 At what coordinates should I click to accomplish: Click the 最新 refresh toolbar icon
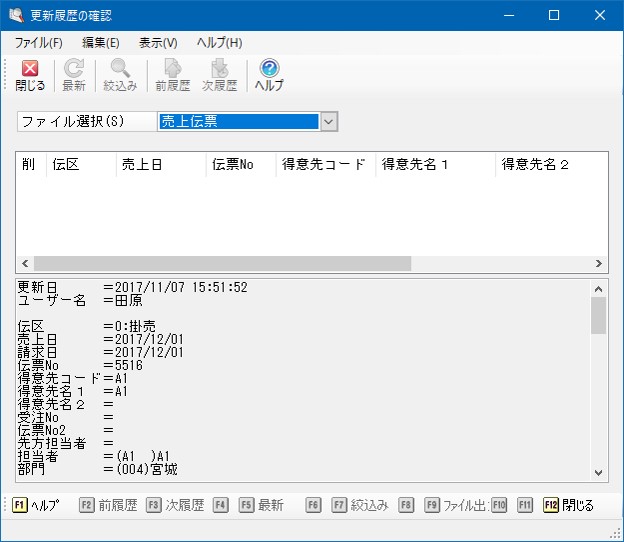click(74, 70)
